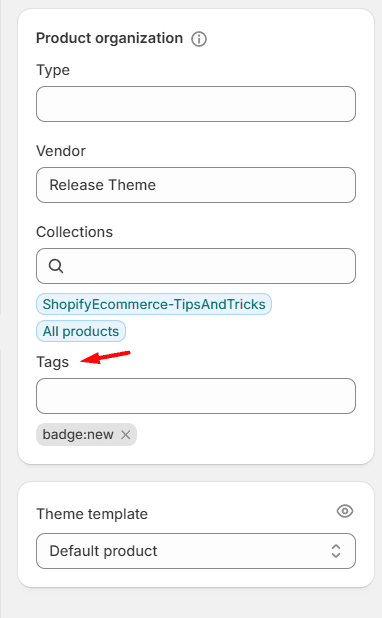Open the All products collection chip

[x=81, y=331]
